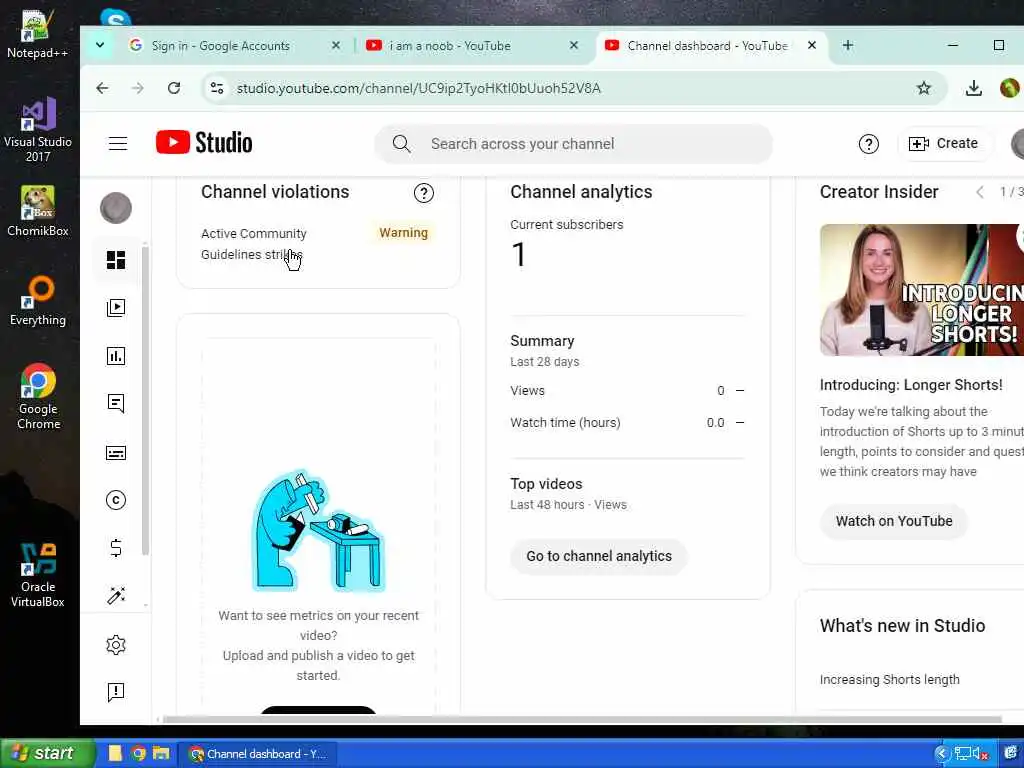Click the browser back arrow
The image size is (1024, 768).
(103, 88)
